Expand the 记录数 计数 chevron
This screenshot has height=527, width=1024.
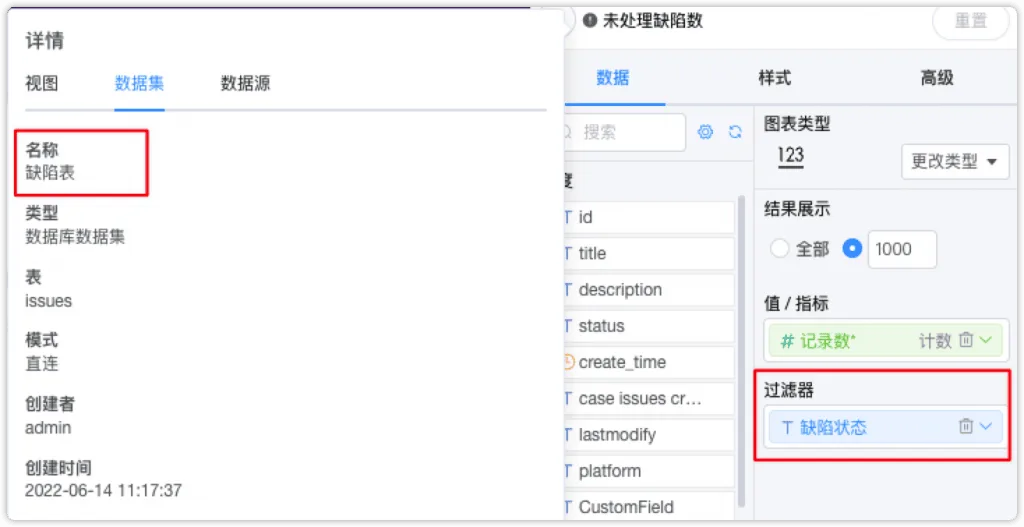pyautogui.click(x=985, y=340)
